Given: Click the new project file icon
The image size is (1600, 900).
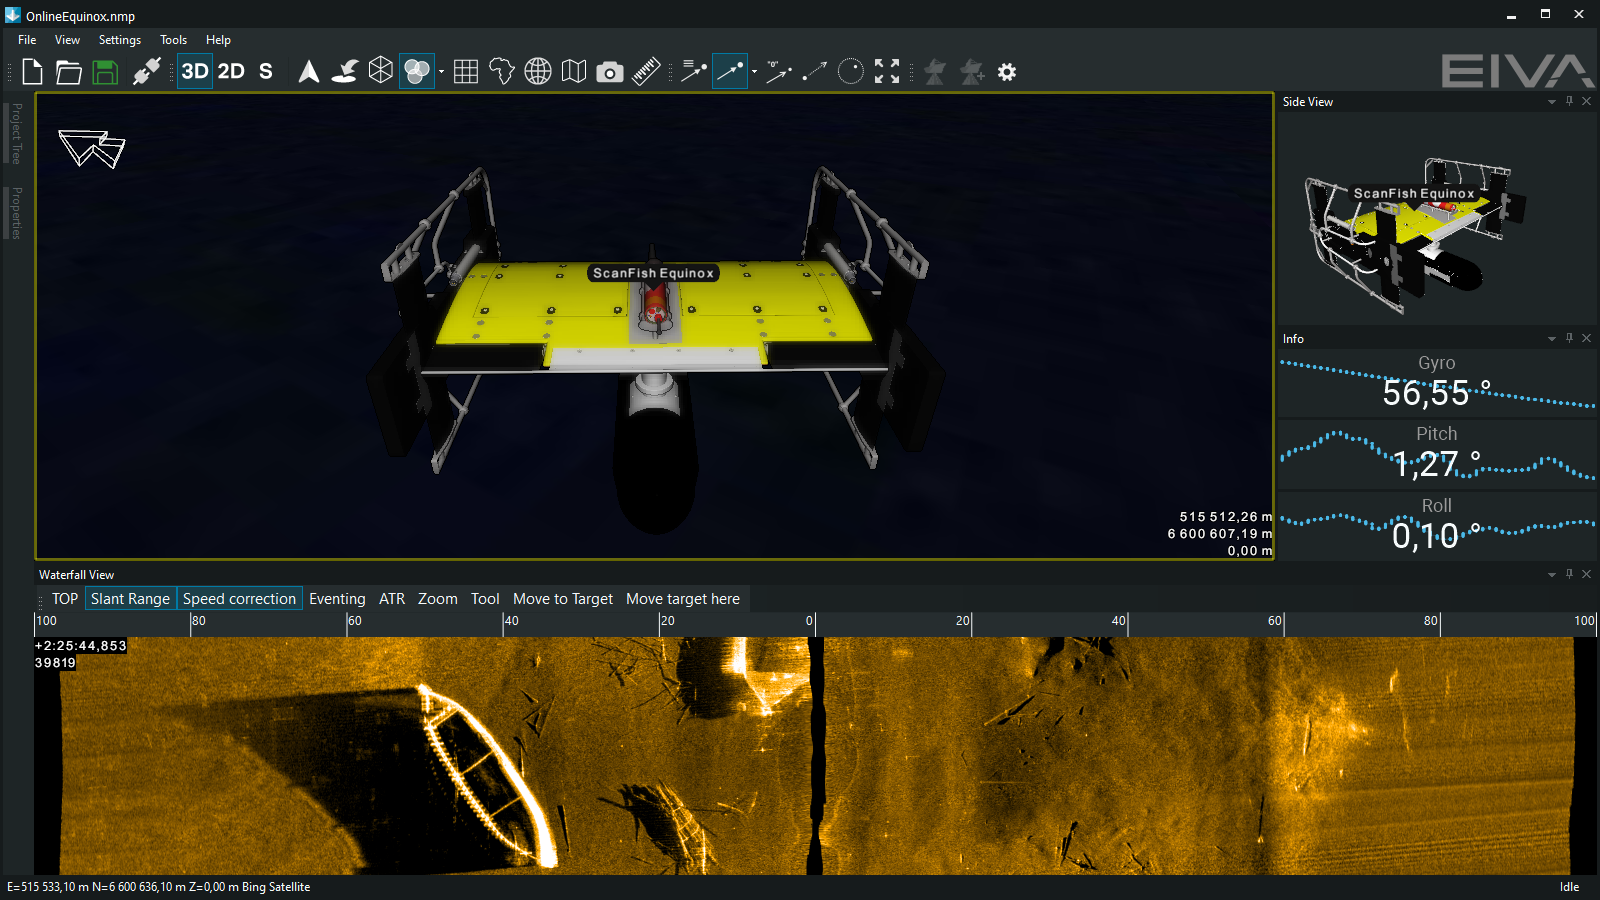Looking at the screenshot, I should point(32,72).
